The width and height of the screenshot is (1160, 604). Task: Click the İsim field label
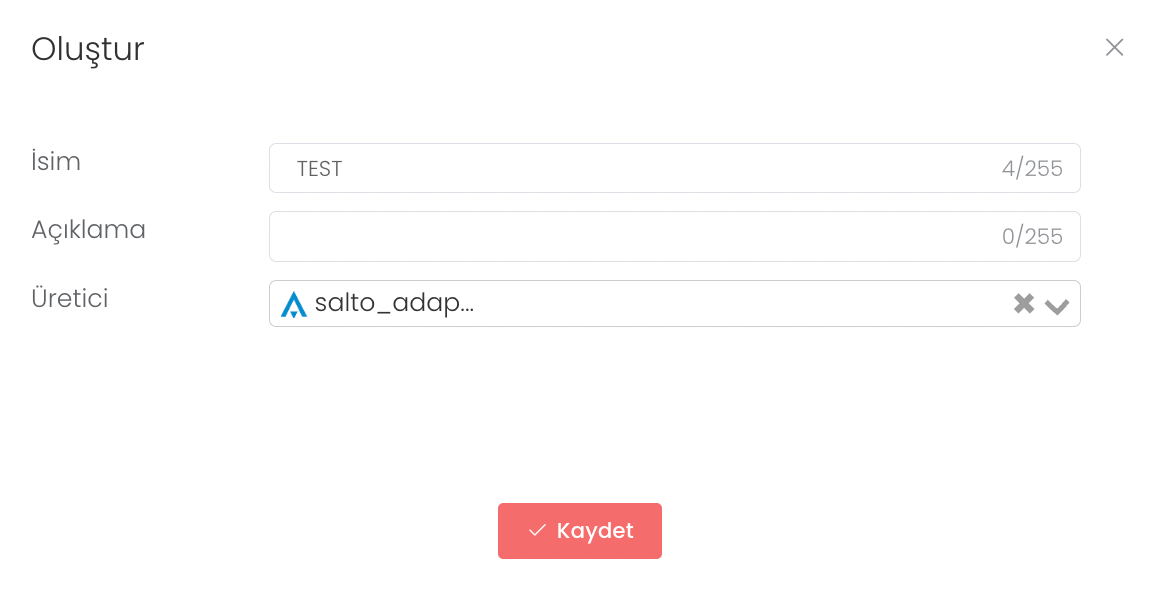56,162
